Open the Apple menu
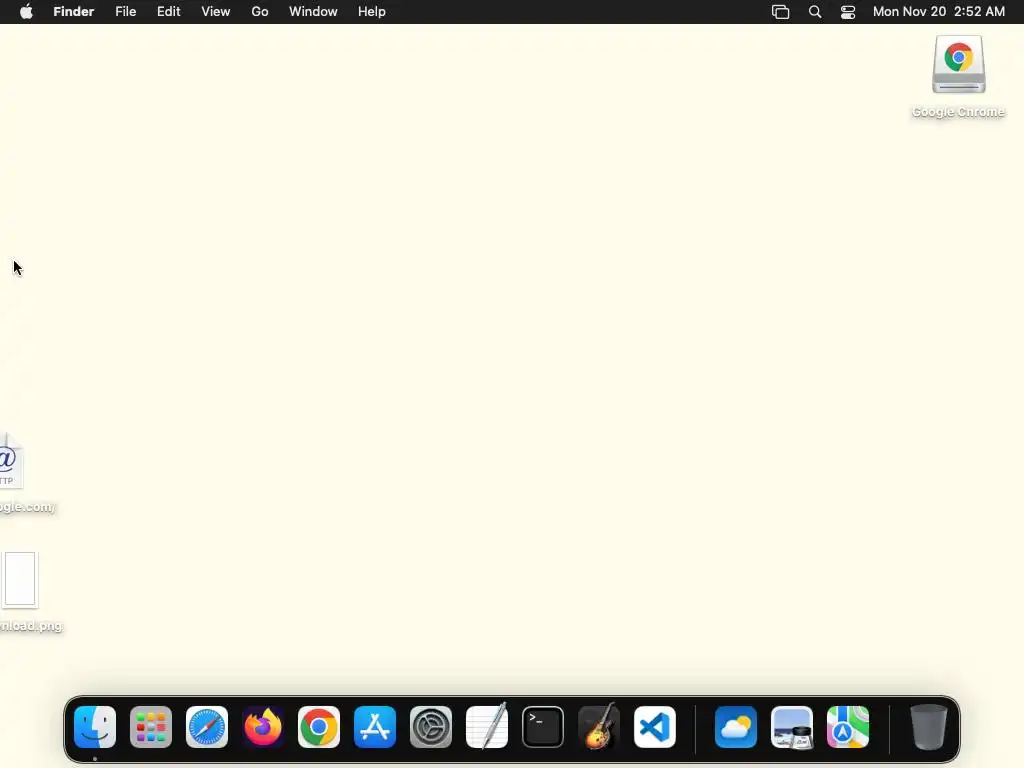This screenshot has height=768, width=1024. [x=26, y=12]
